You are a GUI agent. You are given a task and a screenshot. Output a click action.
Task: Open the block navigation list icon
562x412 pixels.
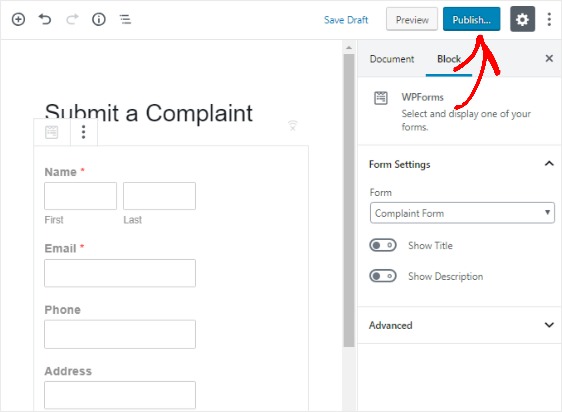point(125,19)
